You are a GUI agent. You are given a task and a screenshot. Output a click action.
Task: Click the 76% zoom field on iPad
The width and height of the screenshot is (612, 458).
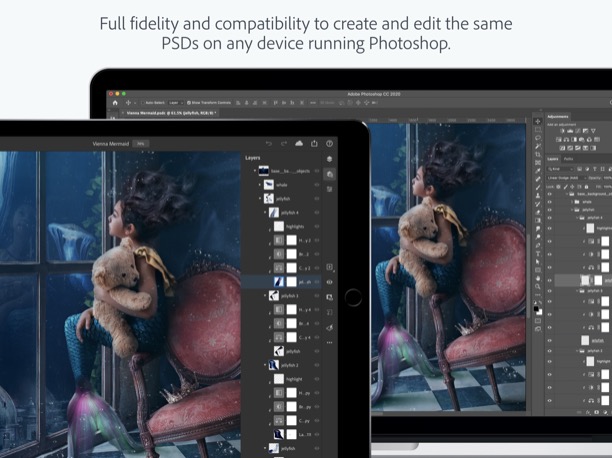(x=141, y=144)
